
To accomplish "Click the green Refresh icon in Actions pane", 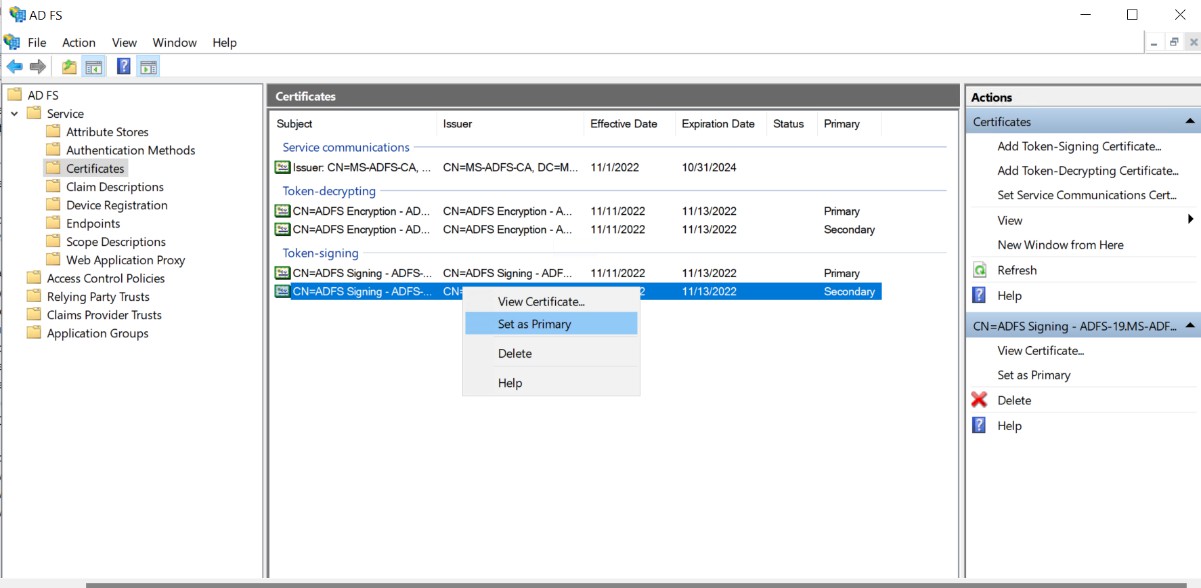I will (980, 270).
